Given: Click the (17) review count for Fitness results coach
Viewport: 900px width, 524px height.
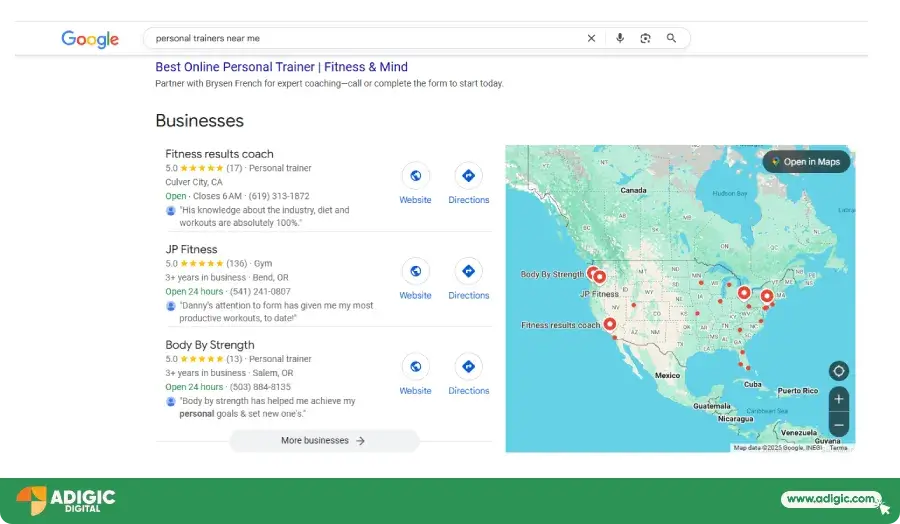Looking at the screenshot, I should 234,168.
